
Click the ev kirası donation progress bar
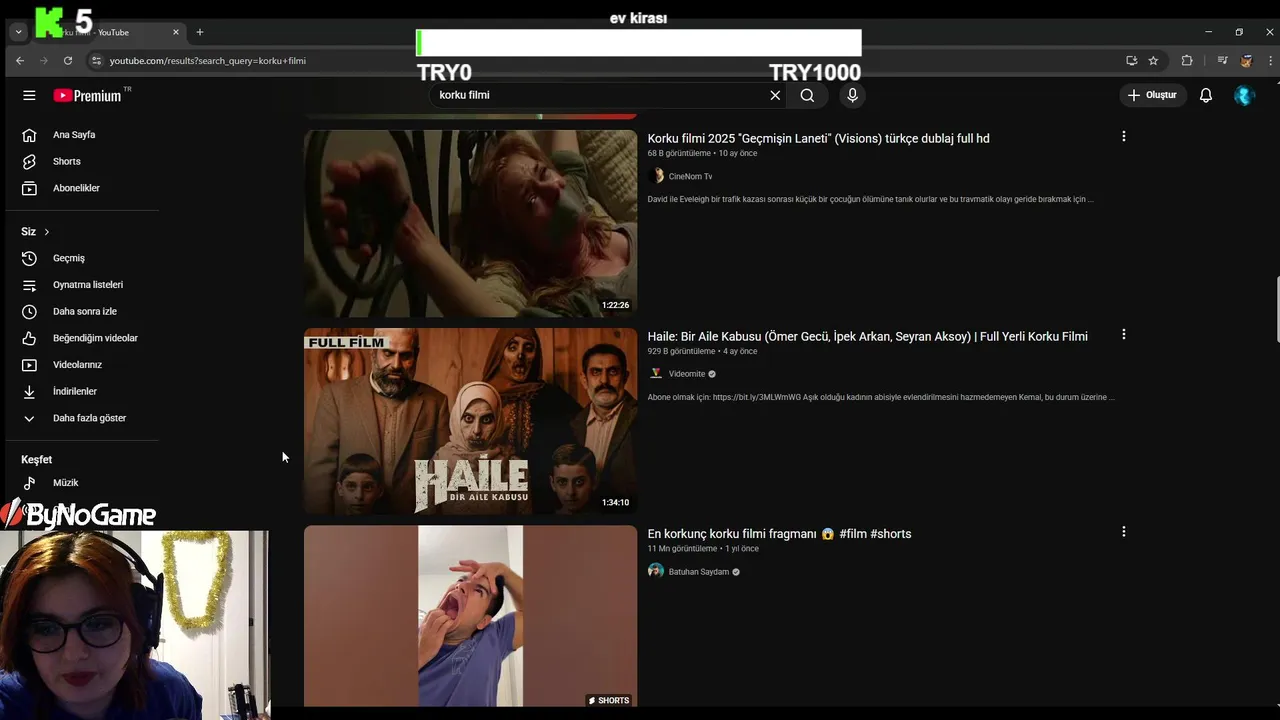pos(639,43)
